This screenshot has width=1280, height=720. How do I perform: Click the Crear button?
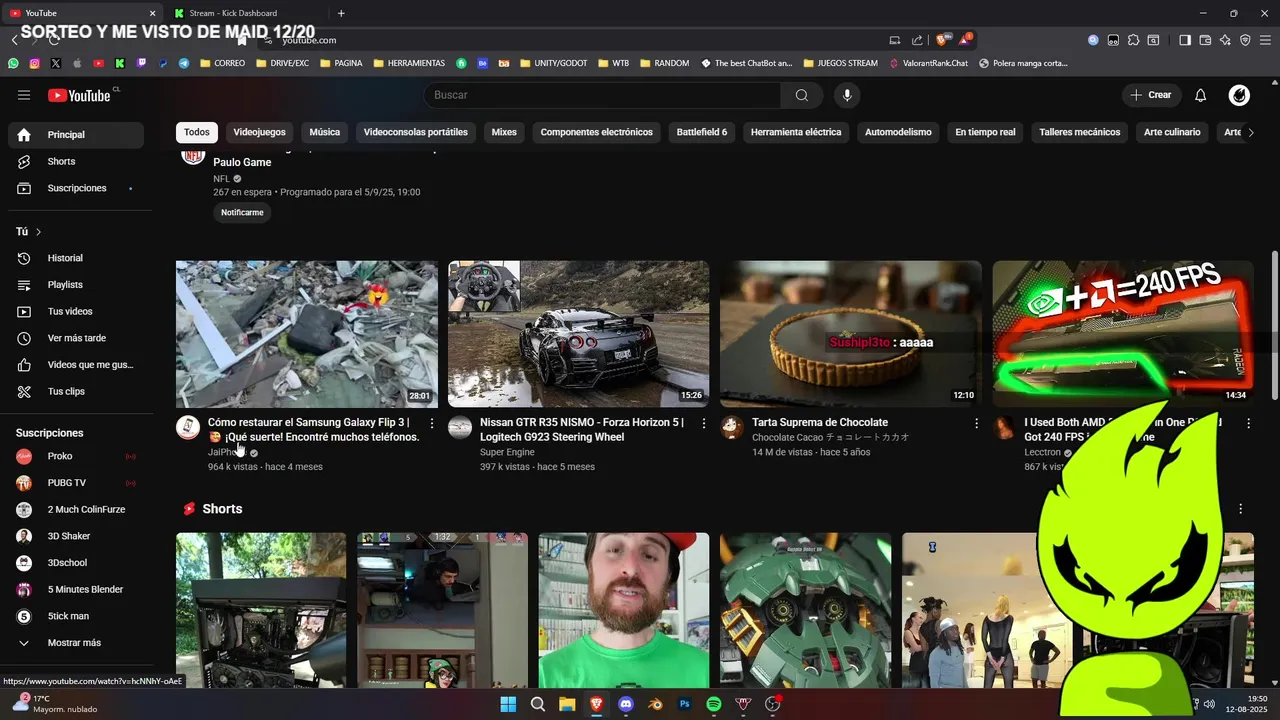click(1151, 95)
